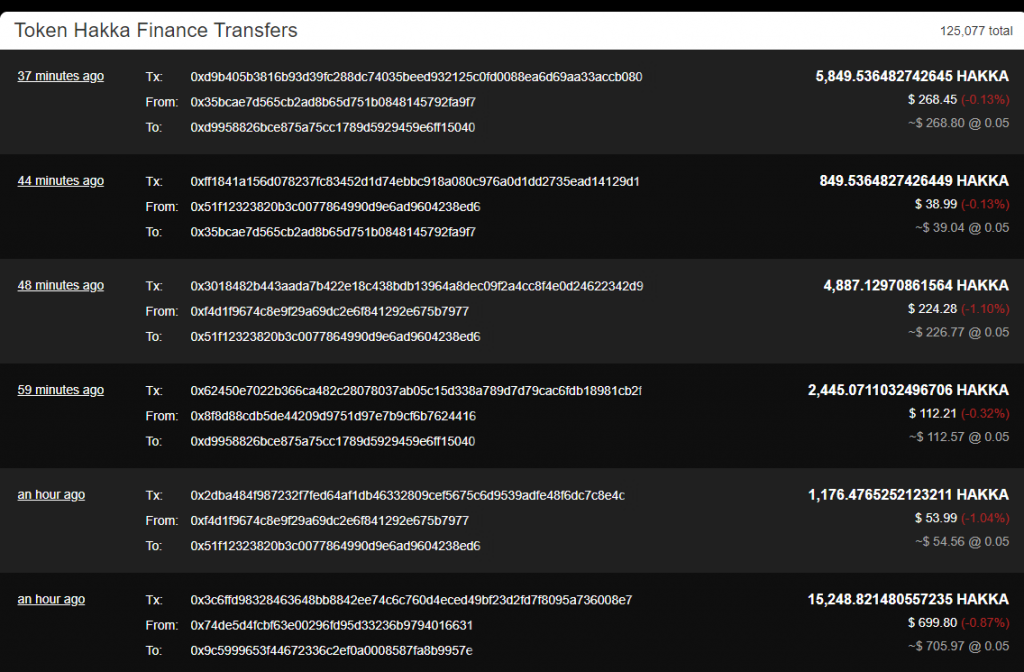Viewport: 1024px width, 672px height.
Task: Open transaction hash starting 0x62450e7022b3
Action: click(416, 391)
